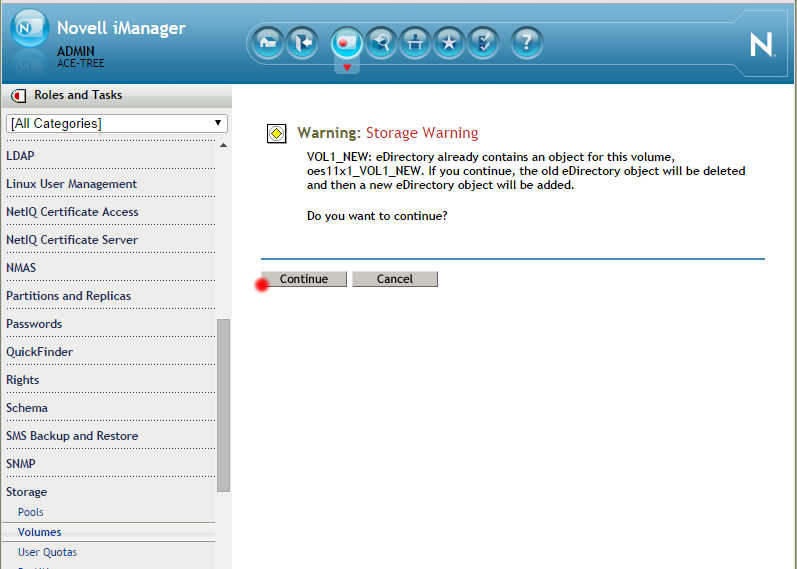
Task: Click the Cancel button
Action: tap(395, 279)
